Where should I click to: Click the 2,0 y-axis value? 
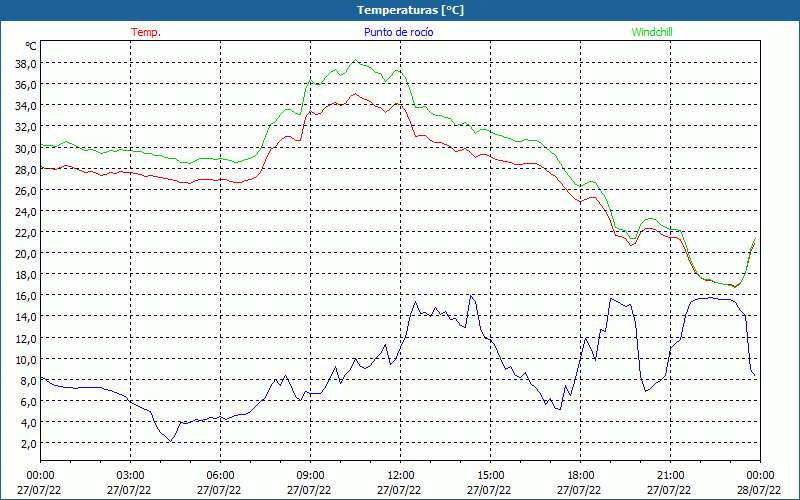point(29,444)
